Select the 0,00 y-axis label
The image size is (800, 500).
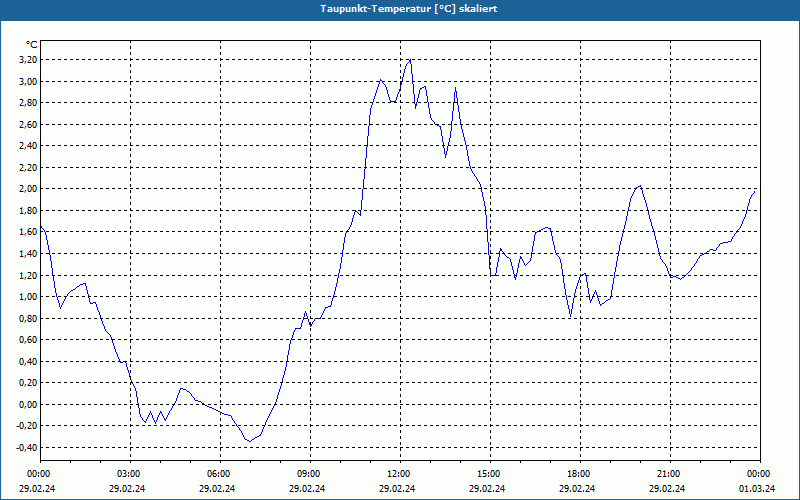(28, 405)
